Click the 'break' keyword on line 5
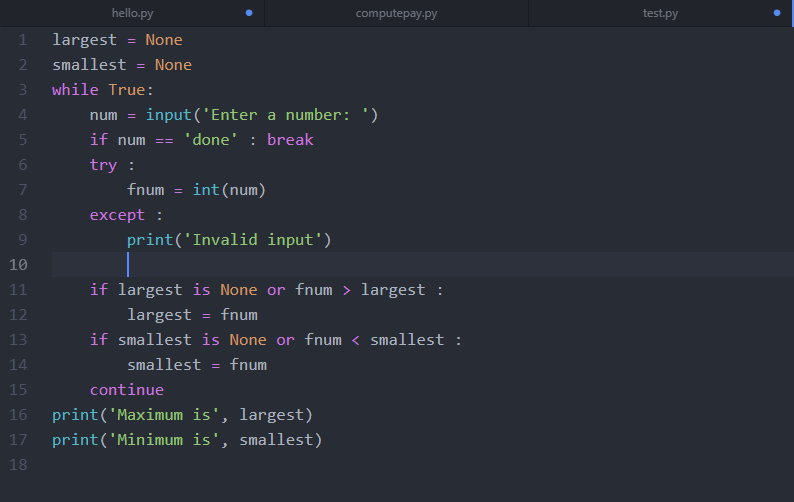The width and height of the screenshot is (794, 502). pos(290,140)
